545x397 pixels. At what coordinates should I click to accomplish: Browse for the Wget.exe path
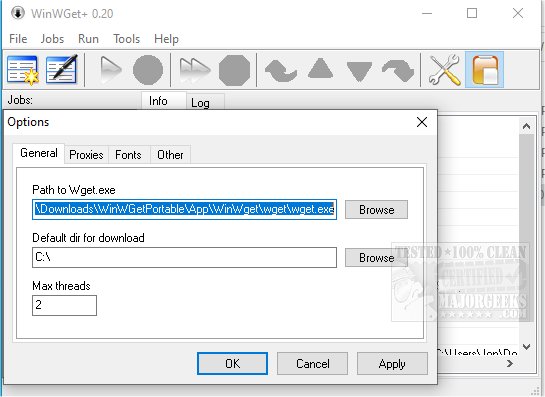tap(376, 210)
